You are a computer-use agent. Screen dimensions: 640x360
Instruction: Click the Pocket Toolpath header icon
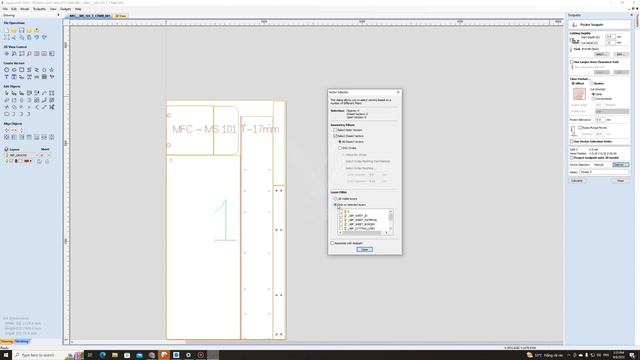[575, 24]
